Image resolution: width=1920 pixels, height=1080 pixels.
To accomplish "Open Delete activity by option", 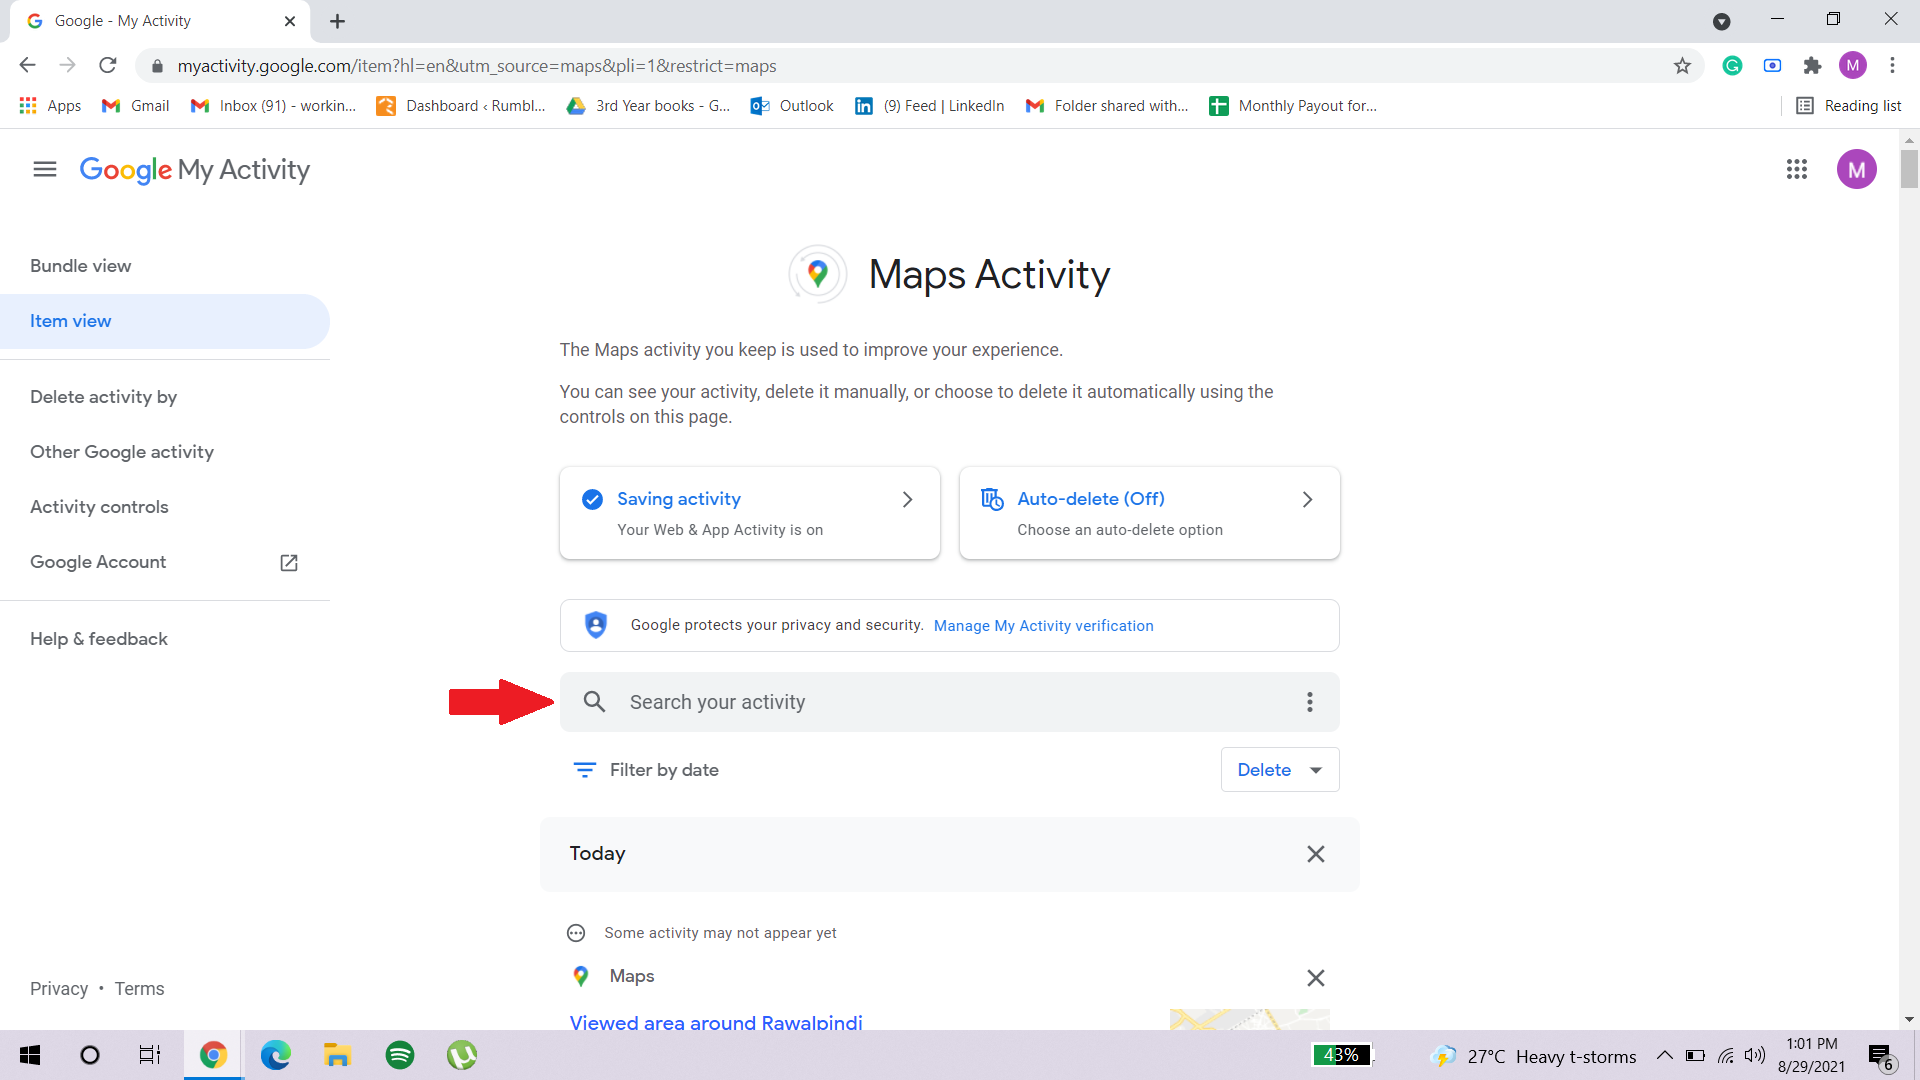I will 103,397.
